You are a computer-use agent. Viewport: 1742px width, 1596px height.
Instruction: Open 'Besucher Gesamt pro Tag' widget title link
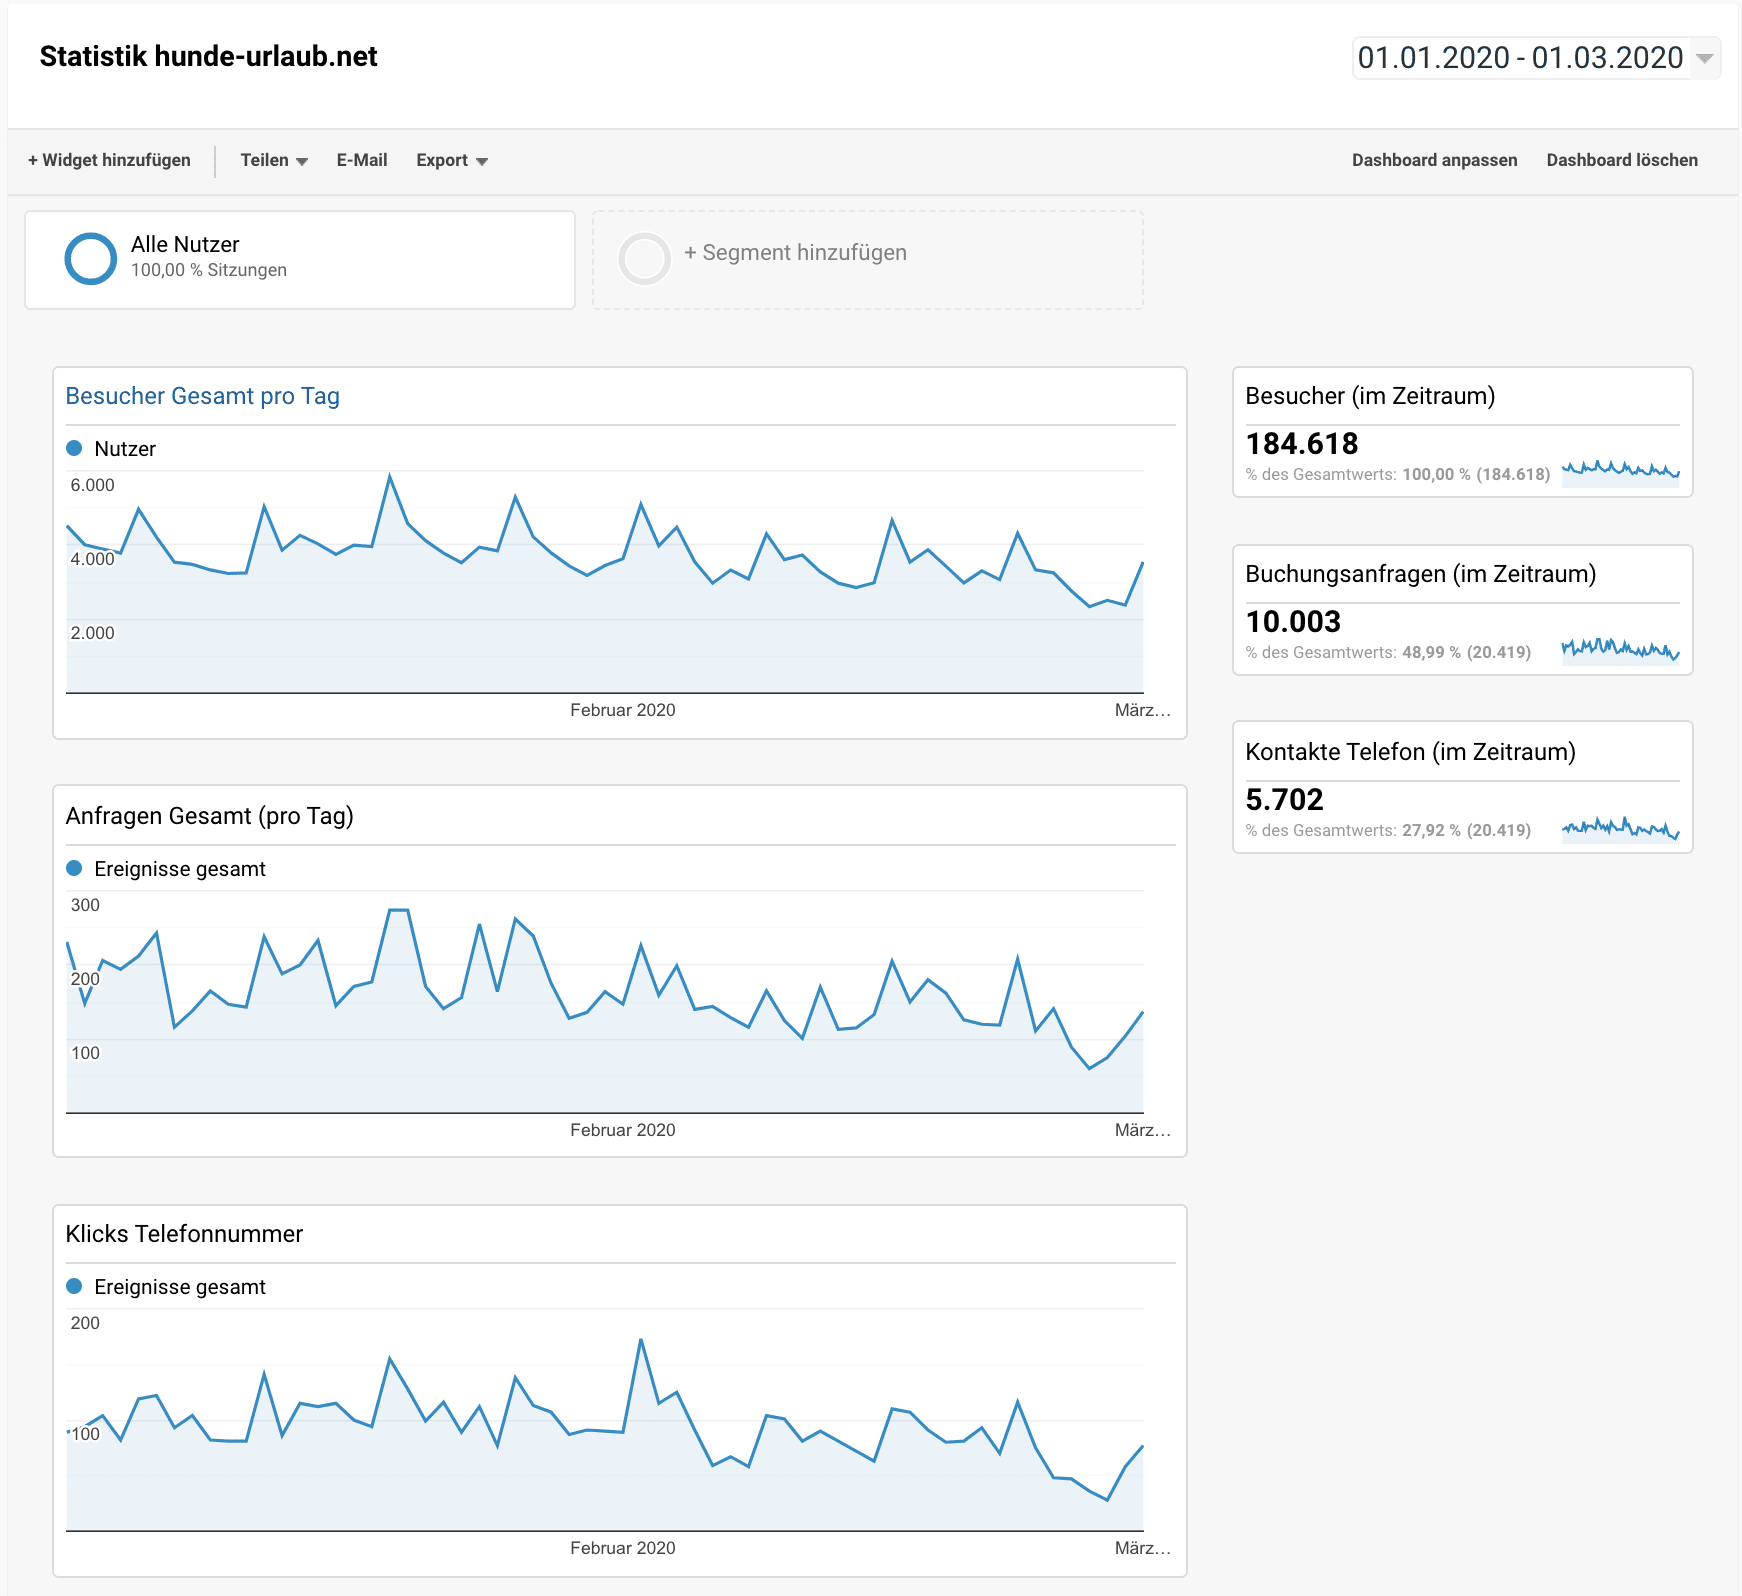[x=202, y=396]
